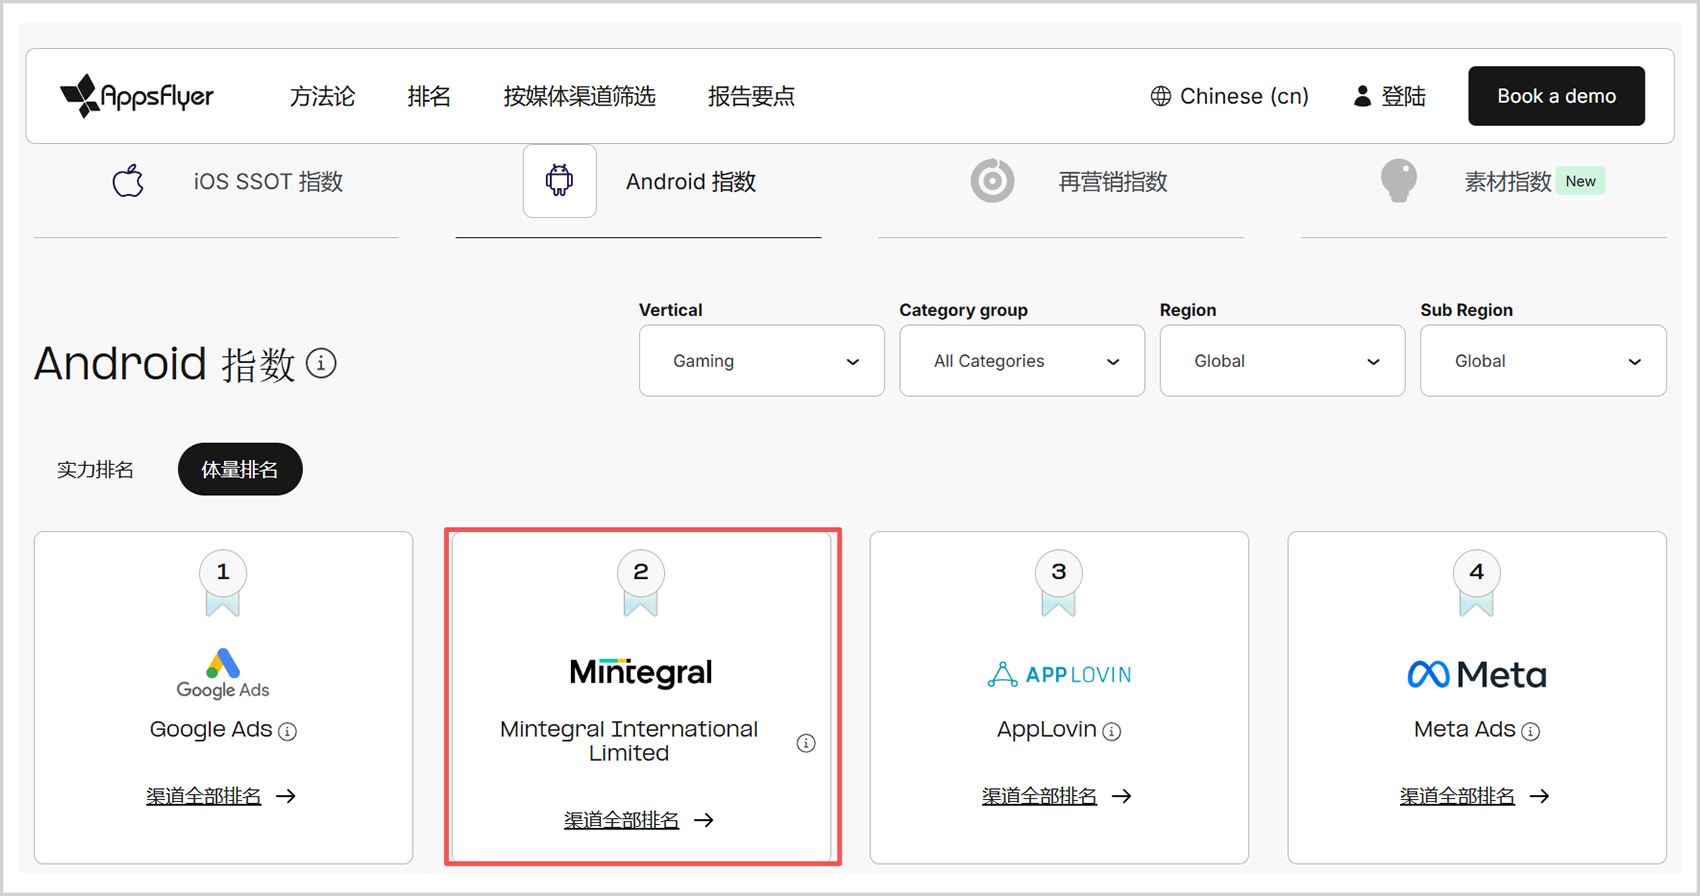
Task: Click the 登陆 login link
Action: pos(1389,96)
